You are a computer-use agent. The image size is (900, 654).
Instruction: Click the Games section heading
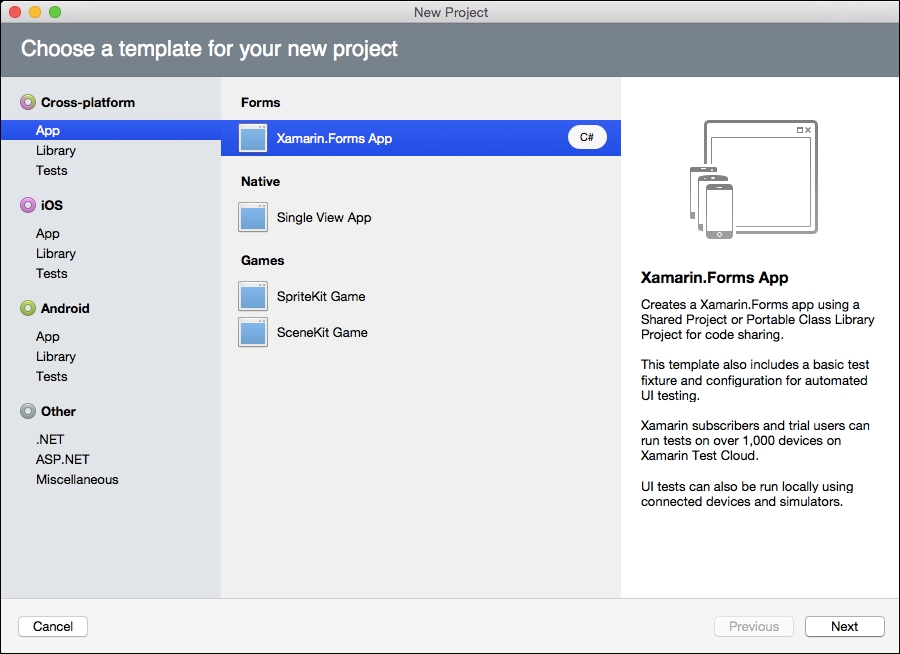(262, 260)
